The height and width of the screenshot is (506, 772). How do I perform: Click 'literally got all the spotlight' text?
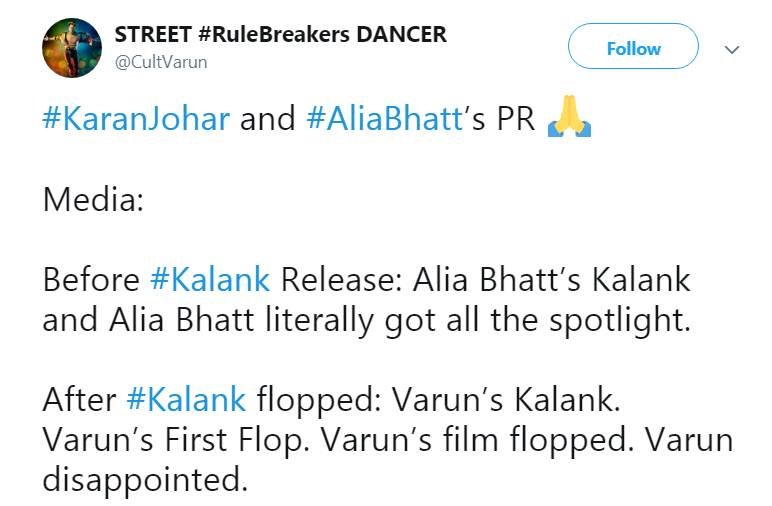(478, 321)
